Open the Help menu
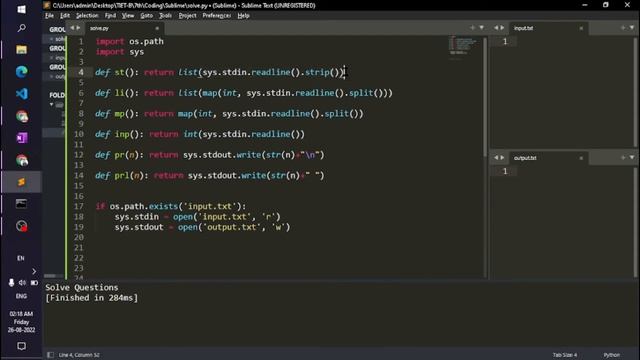This screenshot has width=640, height=360. 243,16
